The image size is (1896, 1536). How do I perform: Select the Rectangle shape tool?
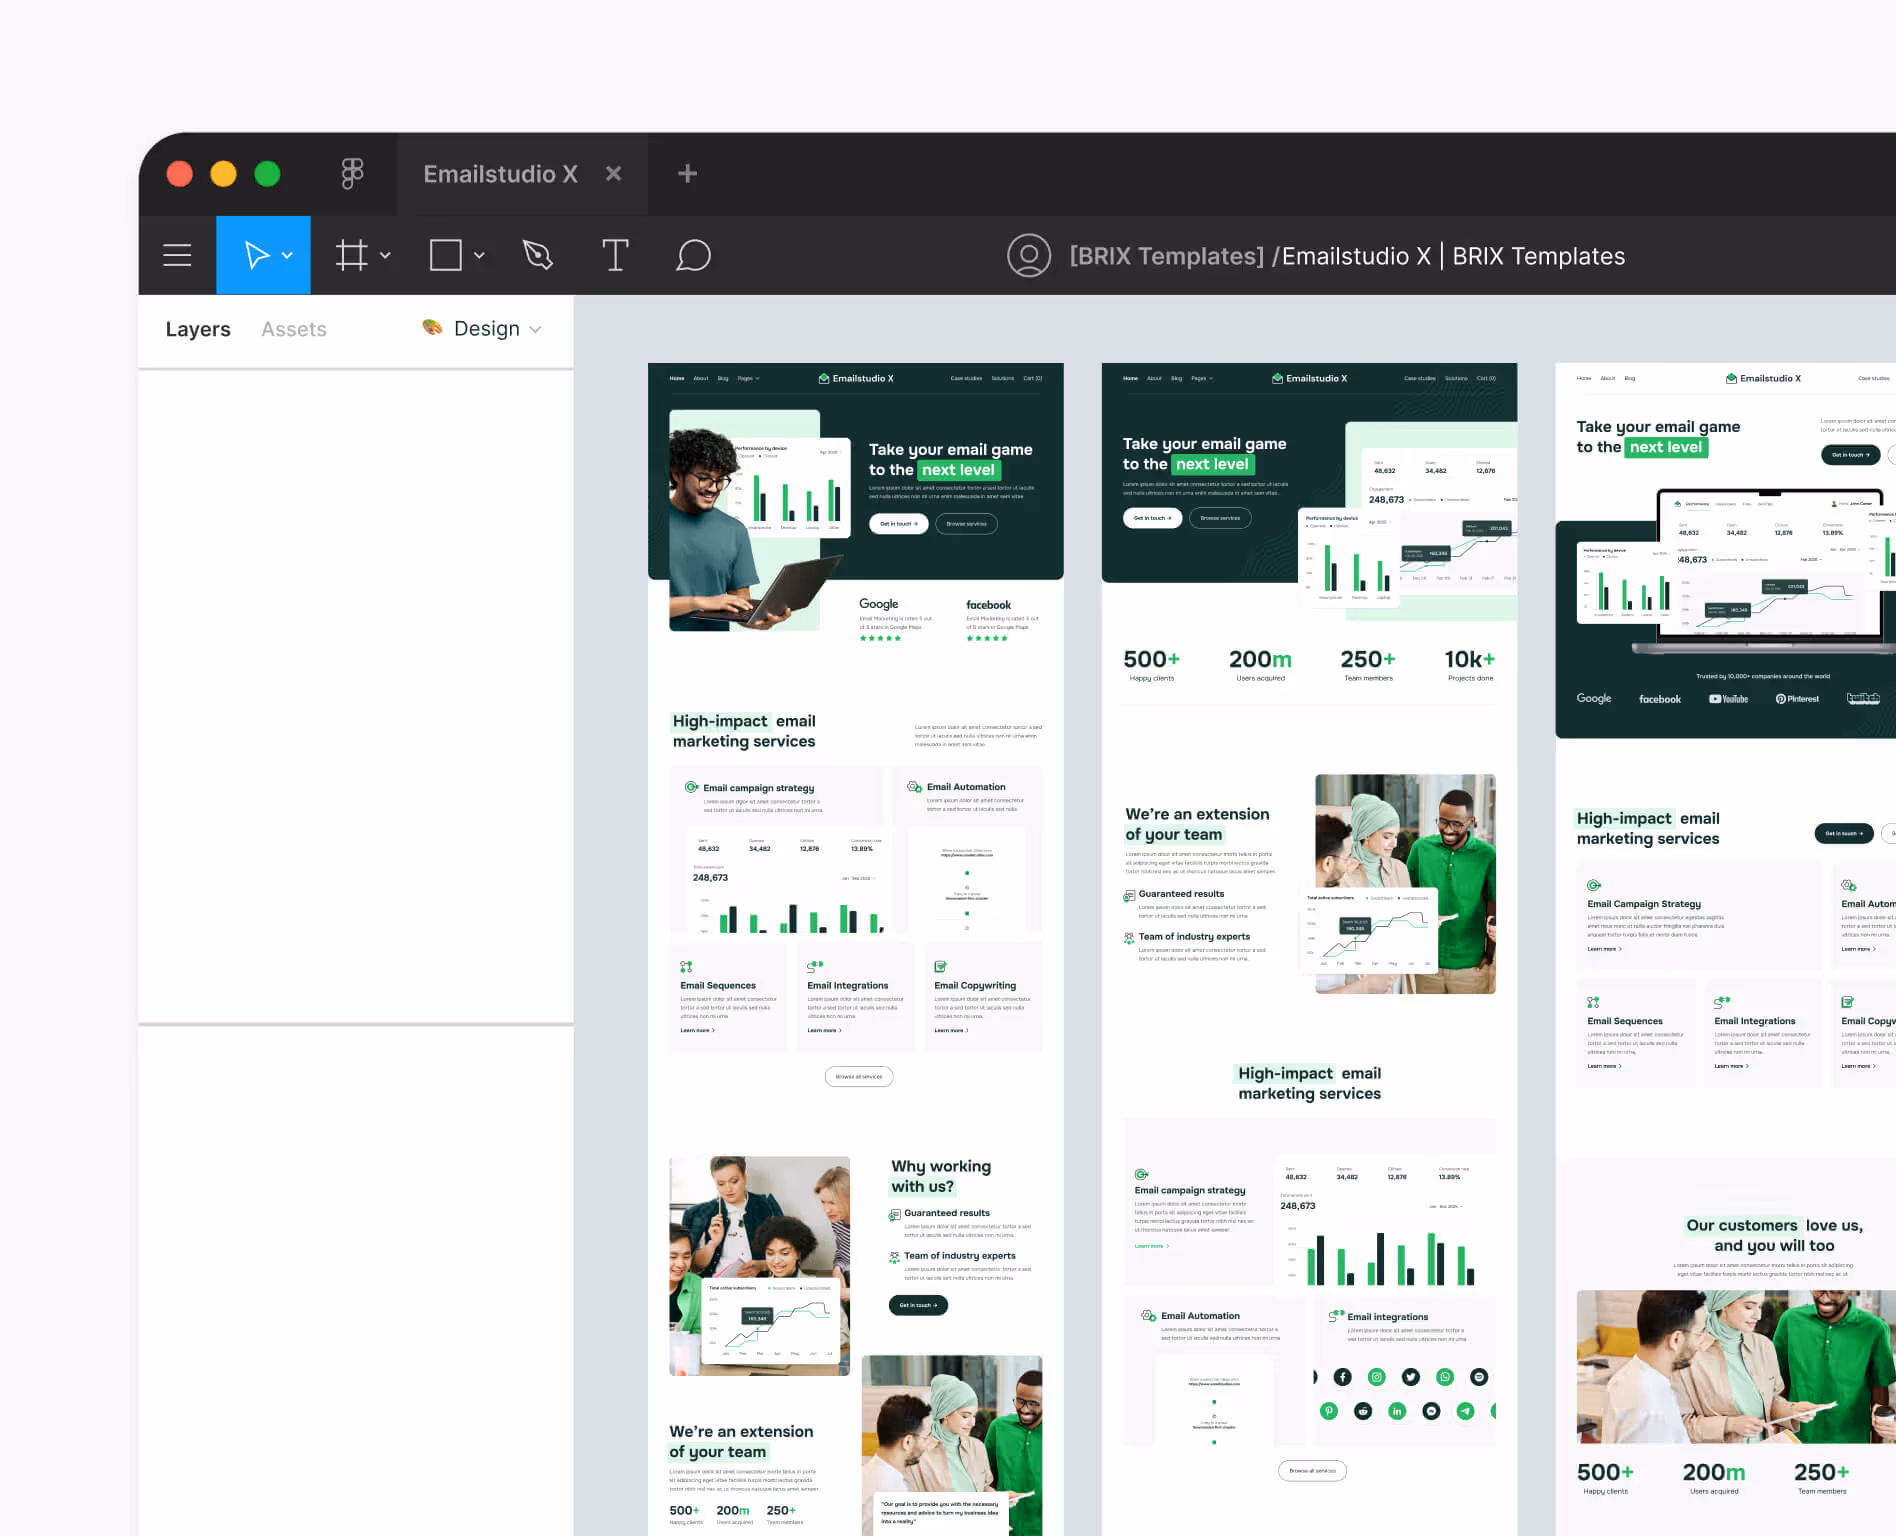[x=446, y=255]
